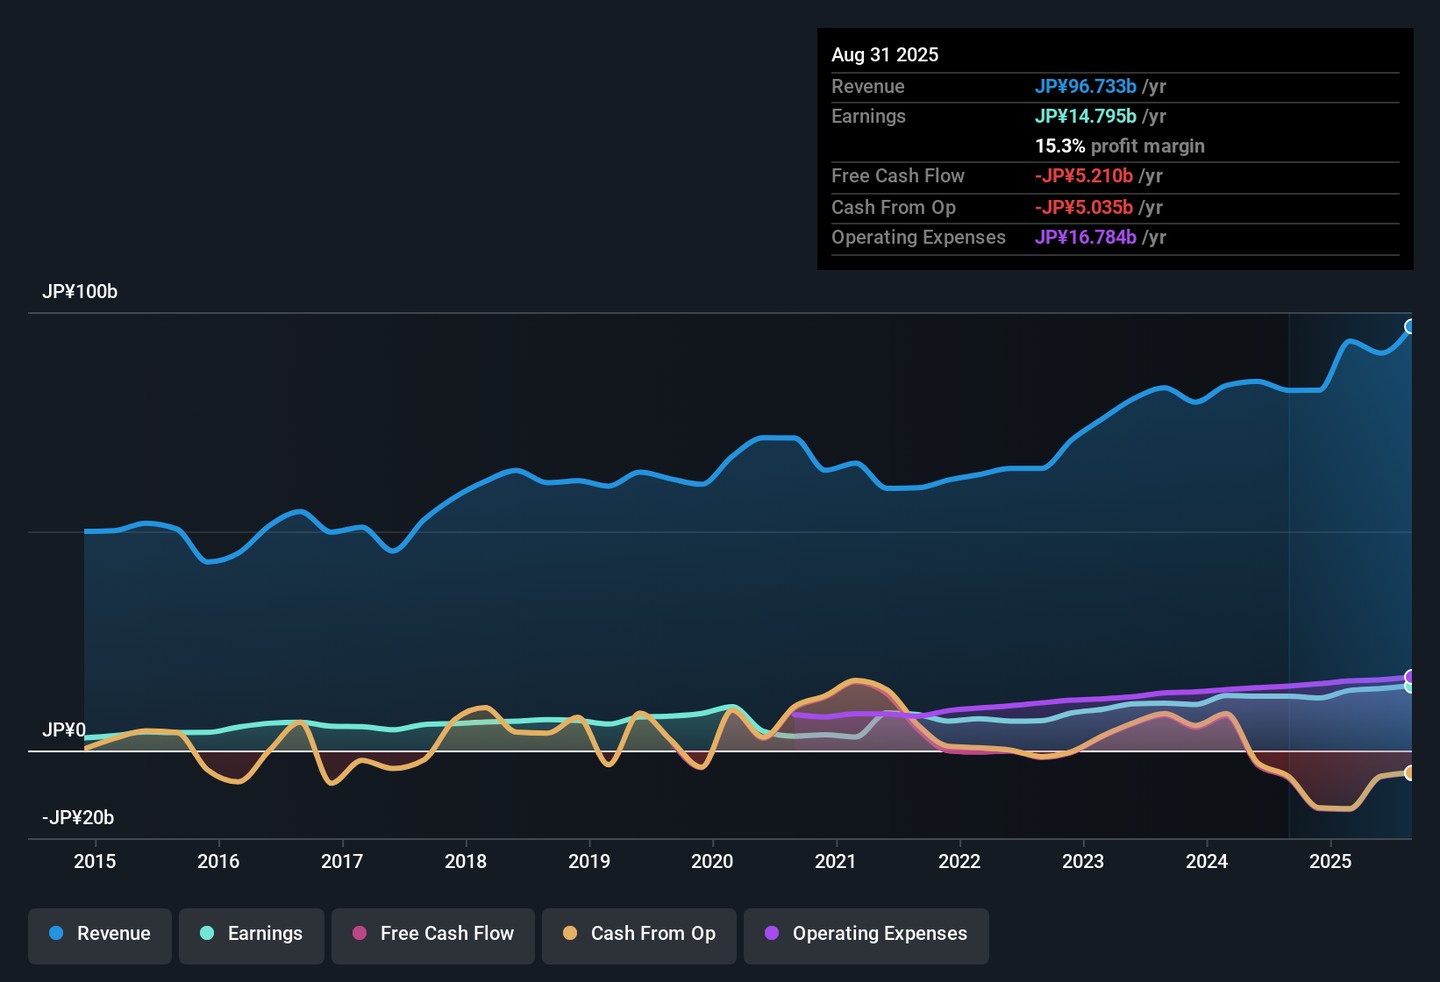Click the orange Cash From Op endpoint marker
This screenshot has width=1440, height=982.
(x=1410, y=773)
